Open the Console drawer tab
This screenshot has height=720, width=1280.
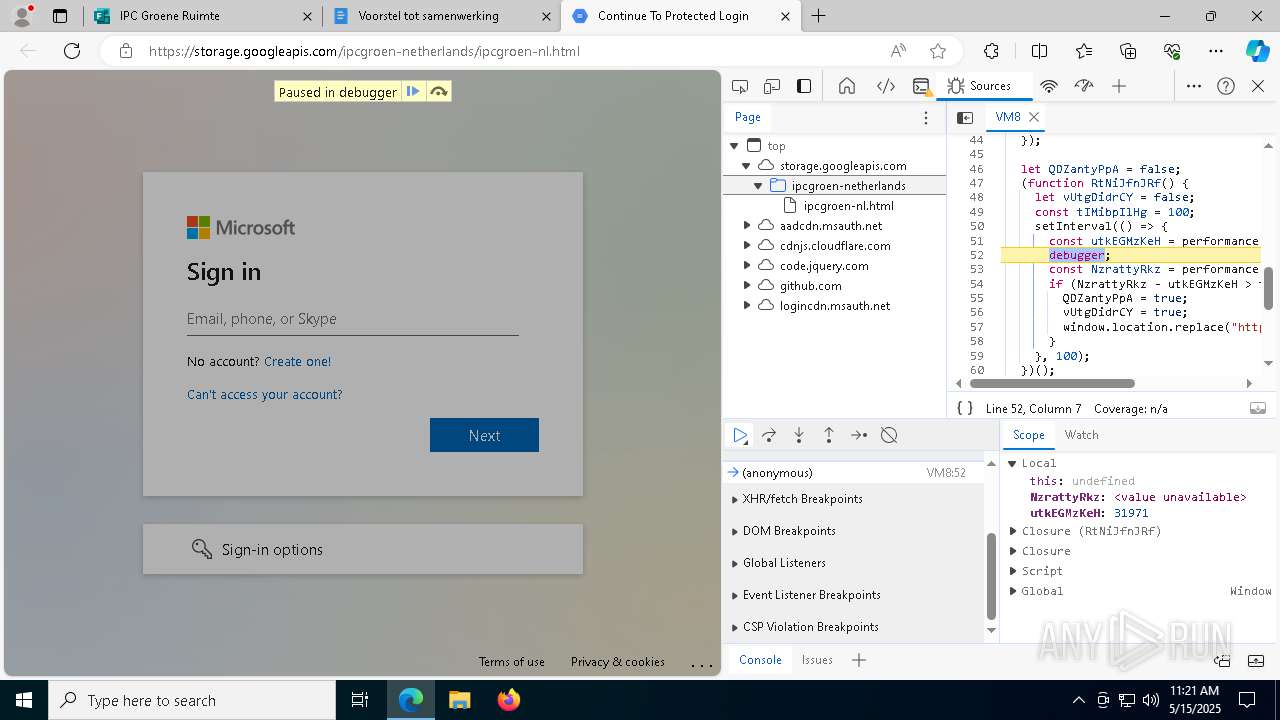(x=760, y=660)
